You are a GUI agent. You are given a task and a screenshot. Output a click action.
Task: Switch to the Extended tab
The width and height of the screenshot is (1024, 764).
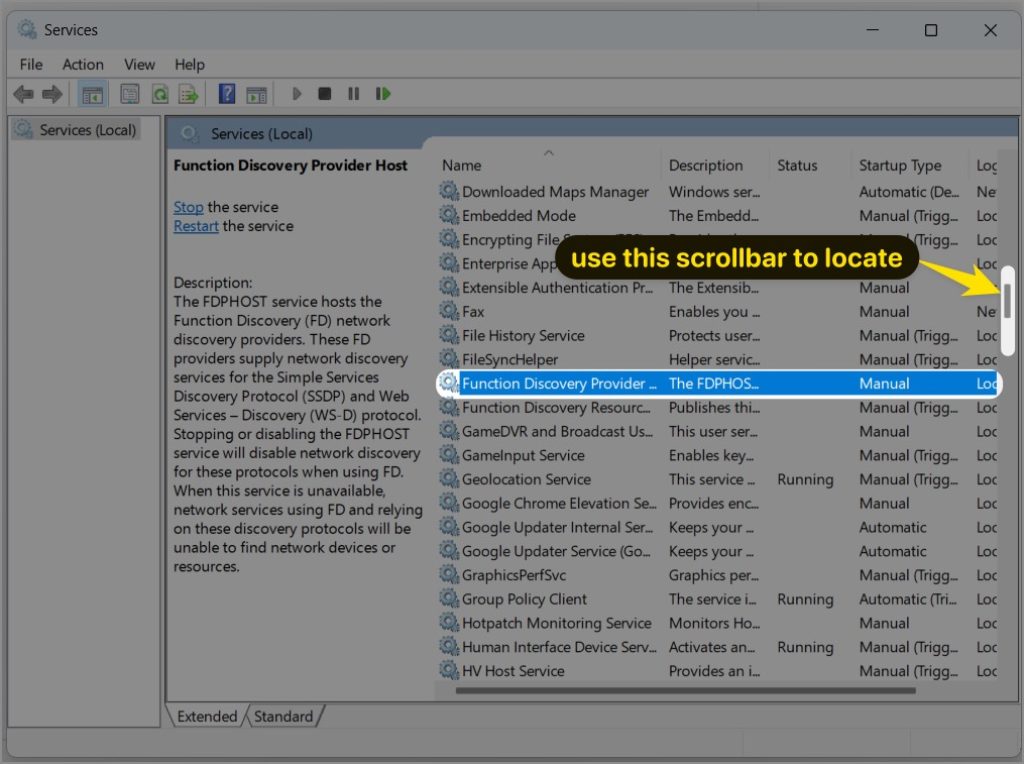pos(207,716)
